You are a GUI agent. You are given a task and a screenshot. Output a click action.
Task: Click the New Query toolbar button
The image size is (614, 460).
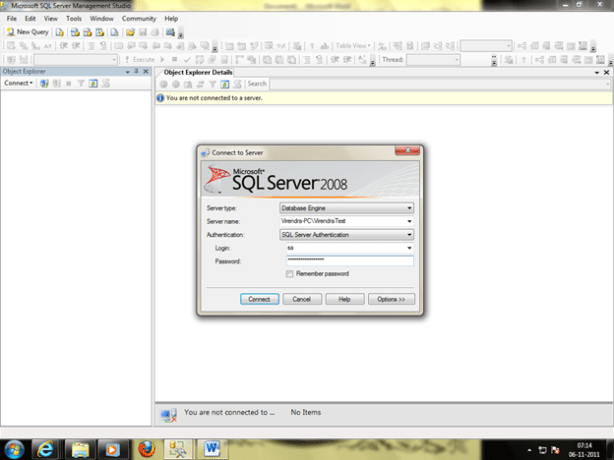point(27,32)
